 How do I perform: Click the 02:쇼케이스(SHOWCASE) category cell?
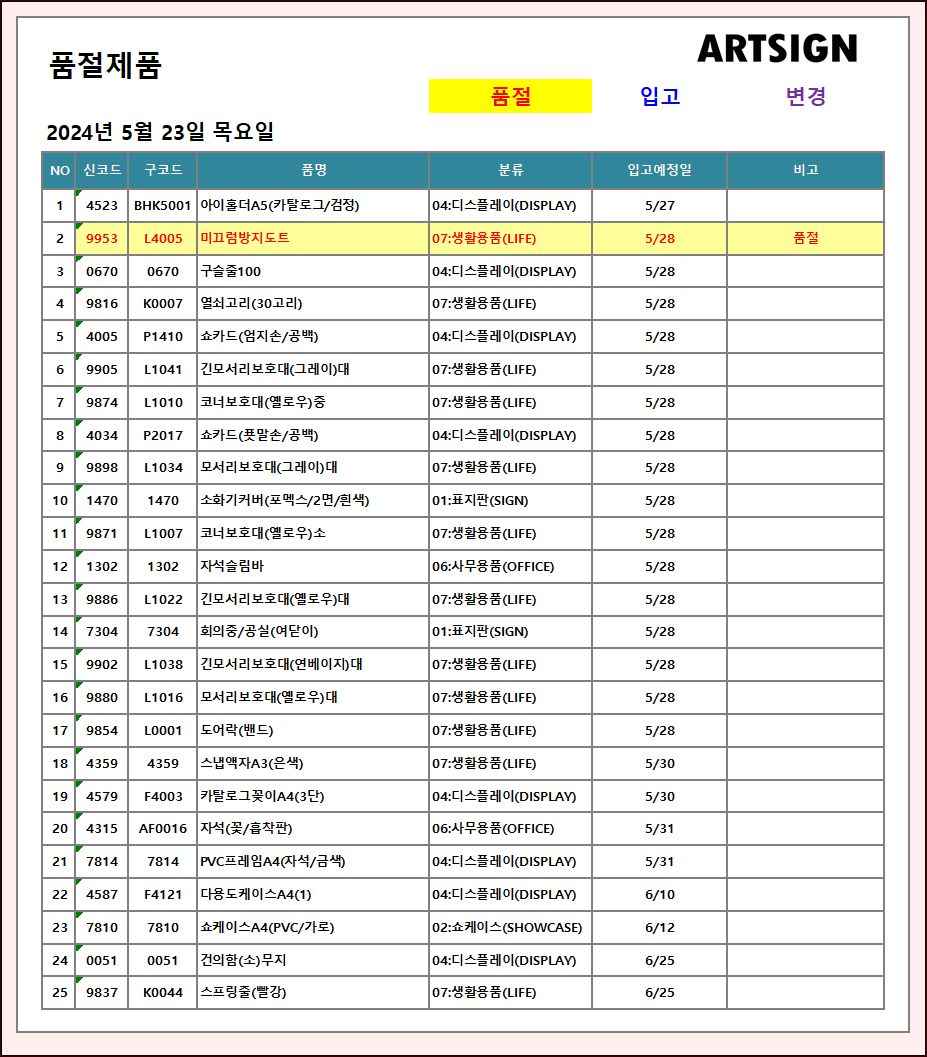pyautogui.click(x=507, y=927)
